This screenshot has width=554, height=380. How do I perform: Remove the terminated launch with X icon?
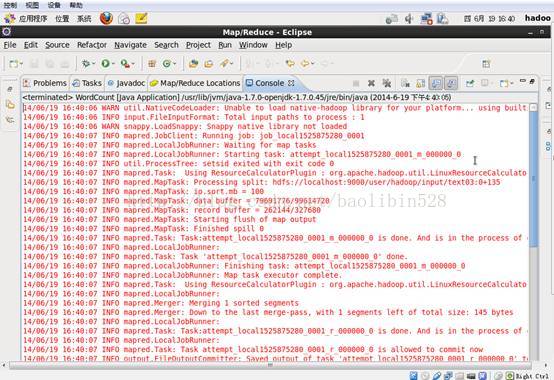[371, 83]
